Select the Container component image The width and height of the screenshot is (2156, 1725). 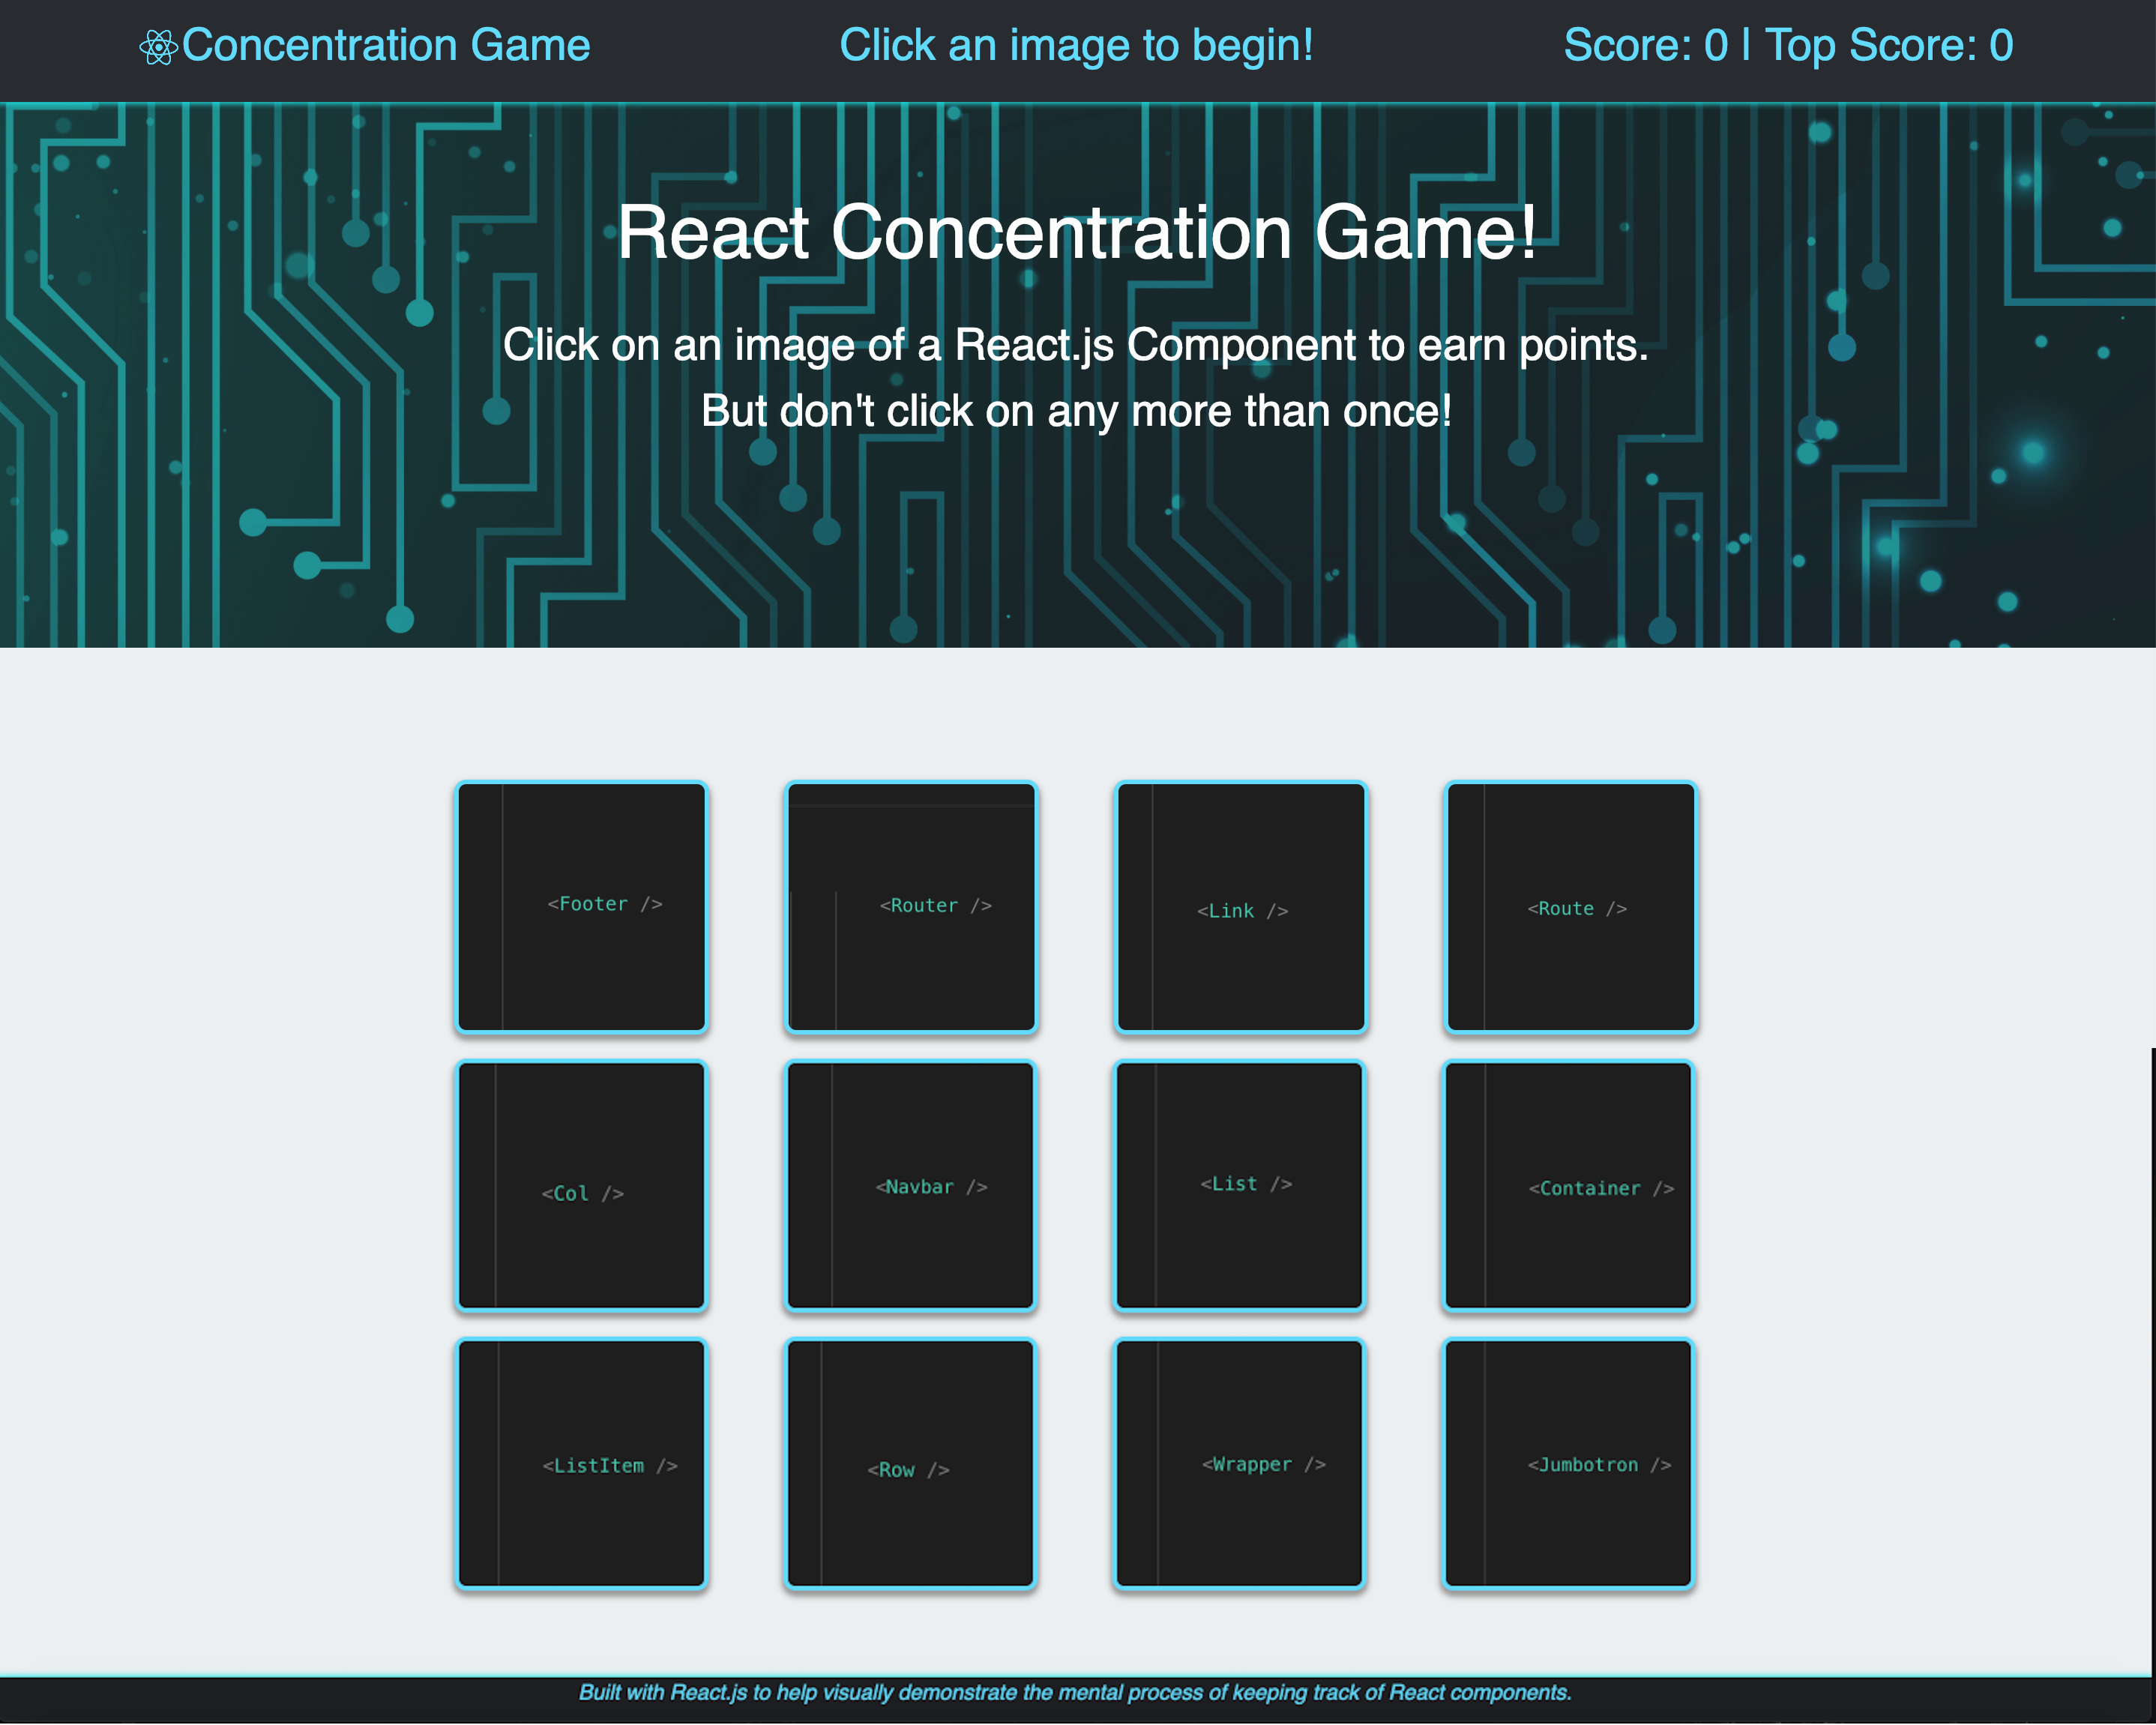tap(1569, 1186)
